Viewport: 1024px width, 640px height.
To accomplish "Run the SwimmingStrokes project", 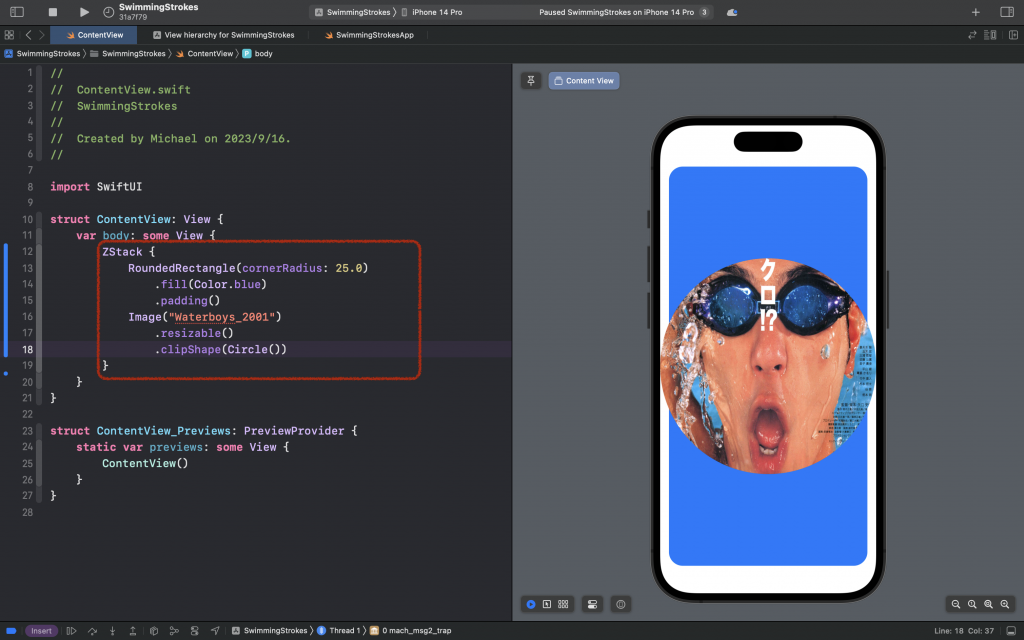I will coord(84,12).
